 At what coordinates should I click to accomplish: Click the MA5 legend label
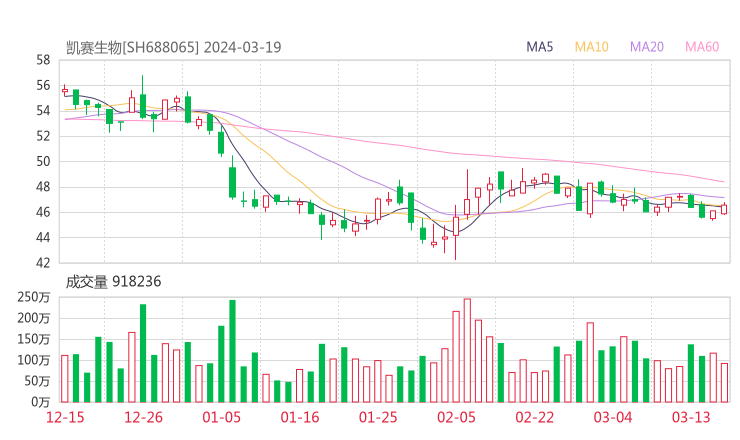click(x=539, y=47)
